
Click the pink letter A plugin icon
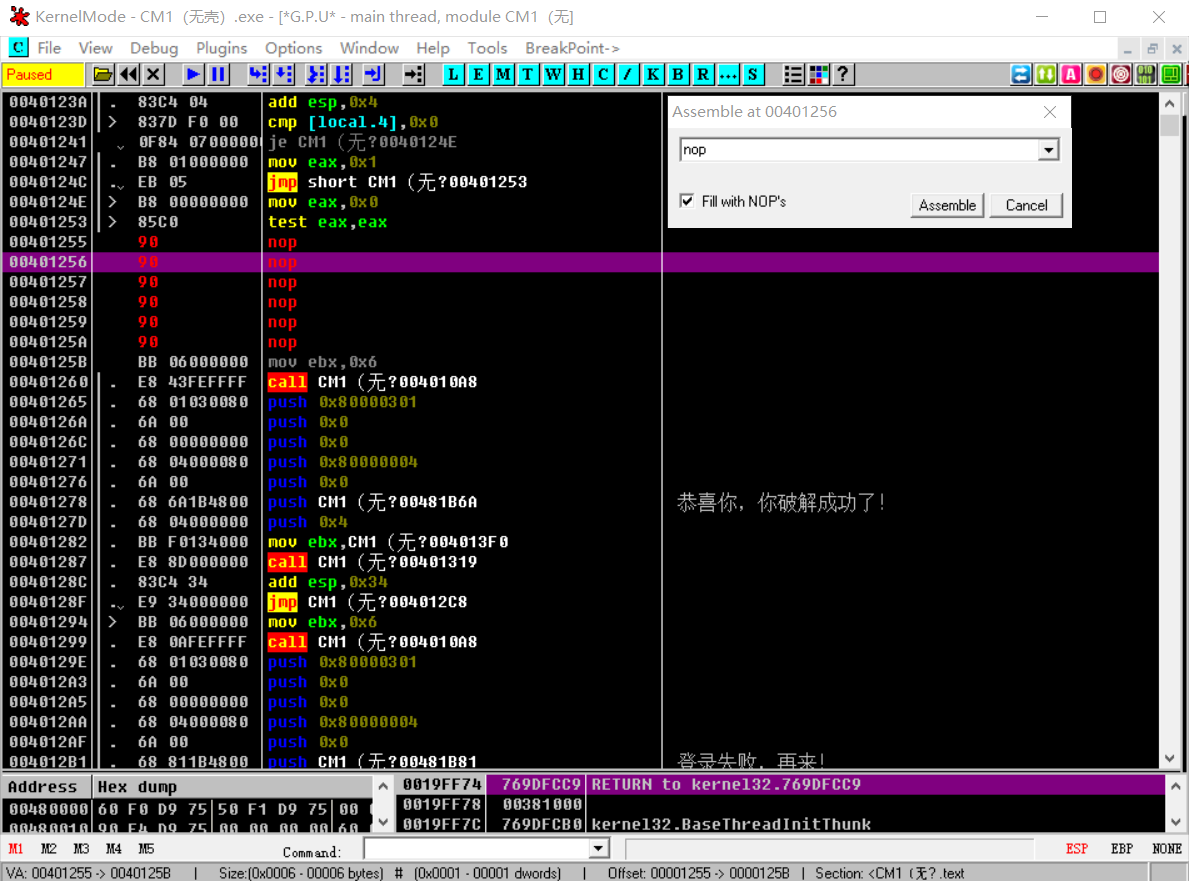[x=1071, y=74]
